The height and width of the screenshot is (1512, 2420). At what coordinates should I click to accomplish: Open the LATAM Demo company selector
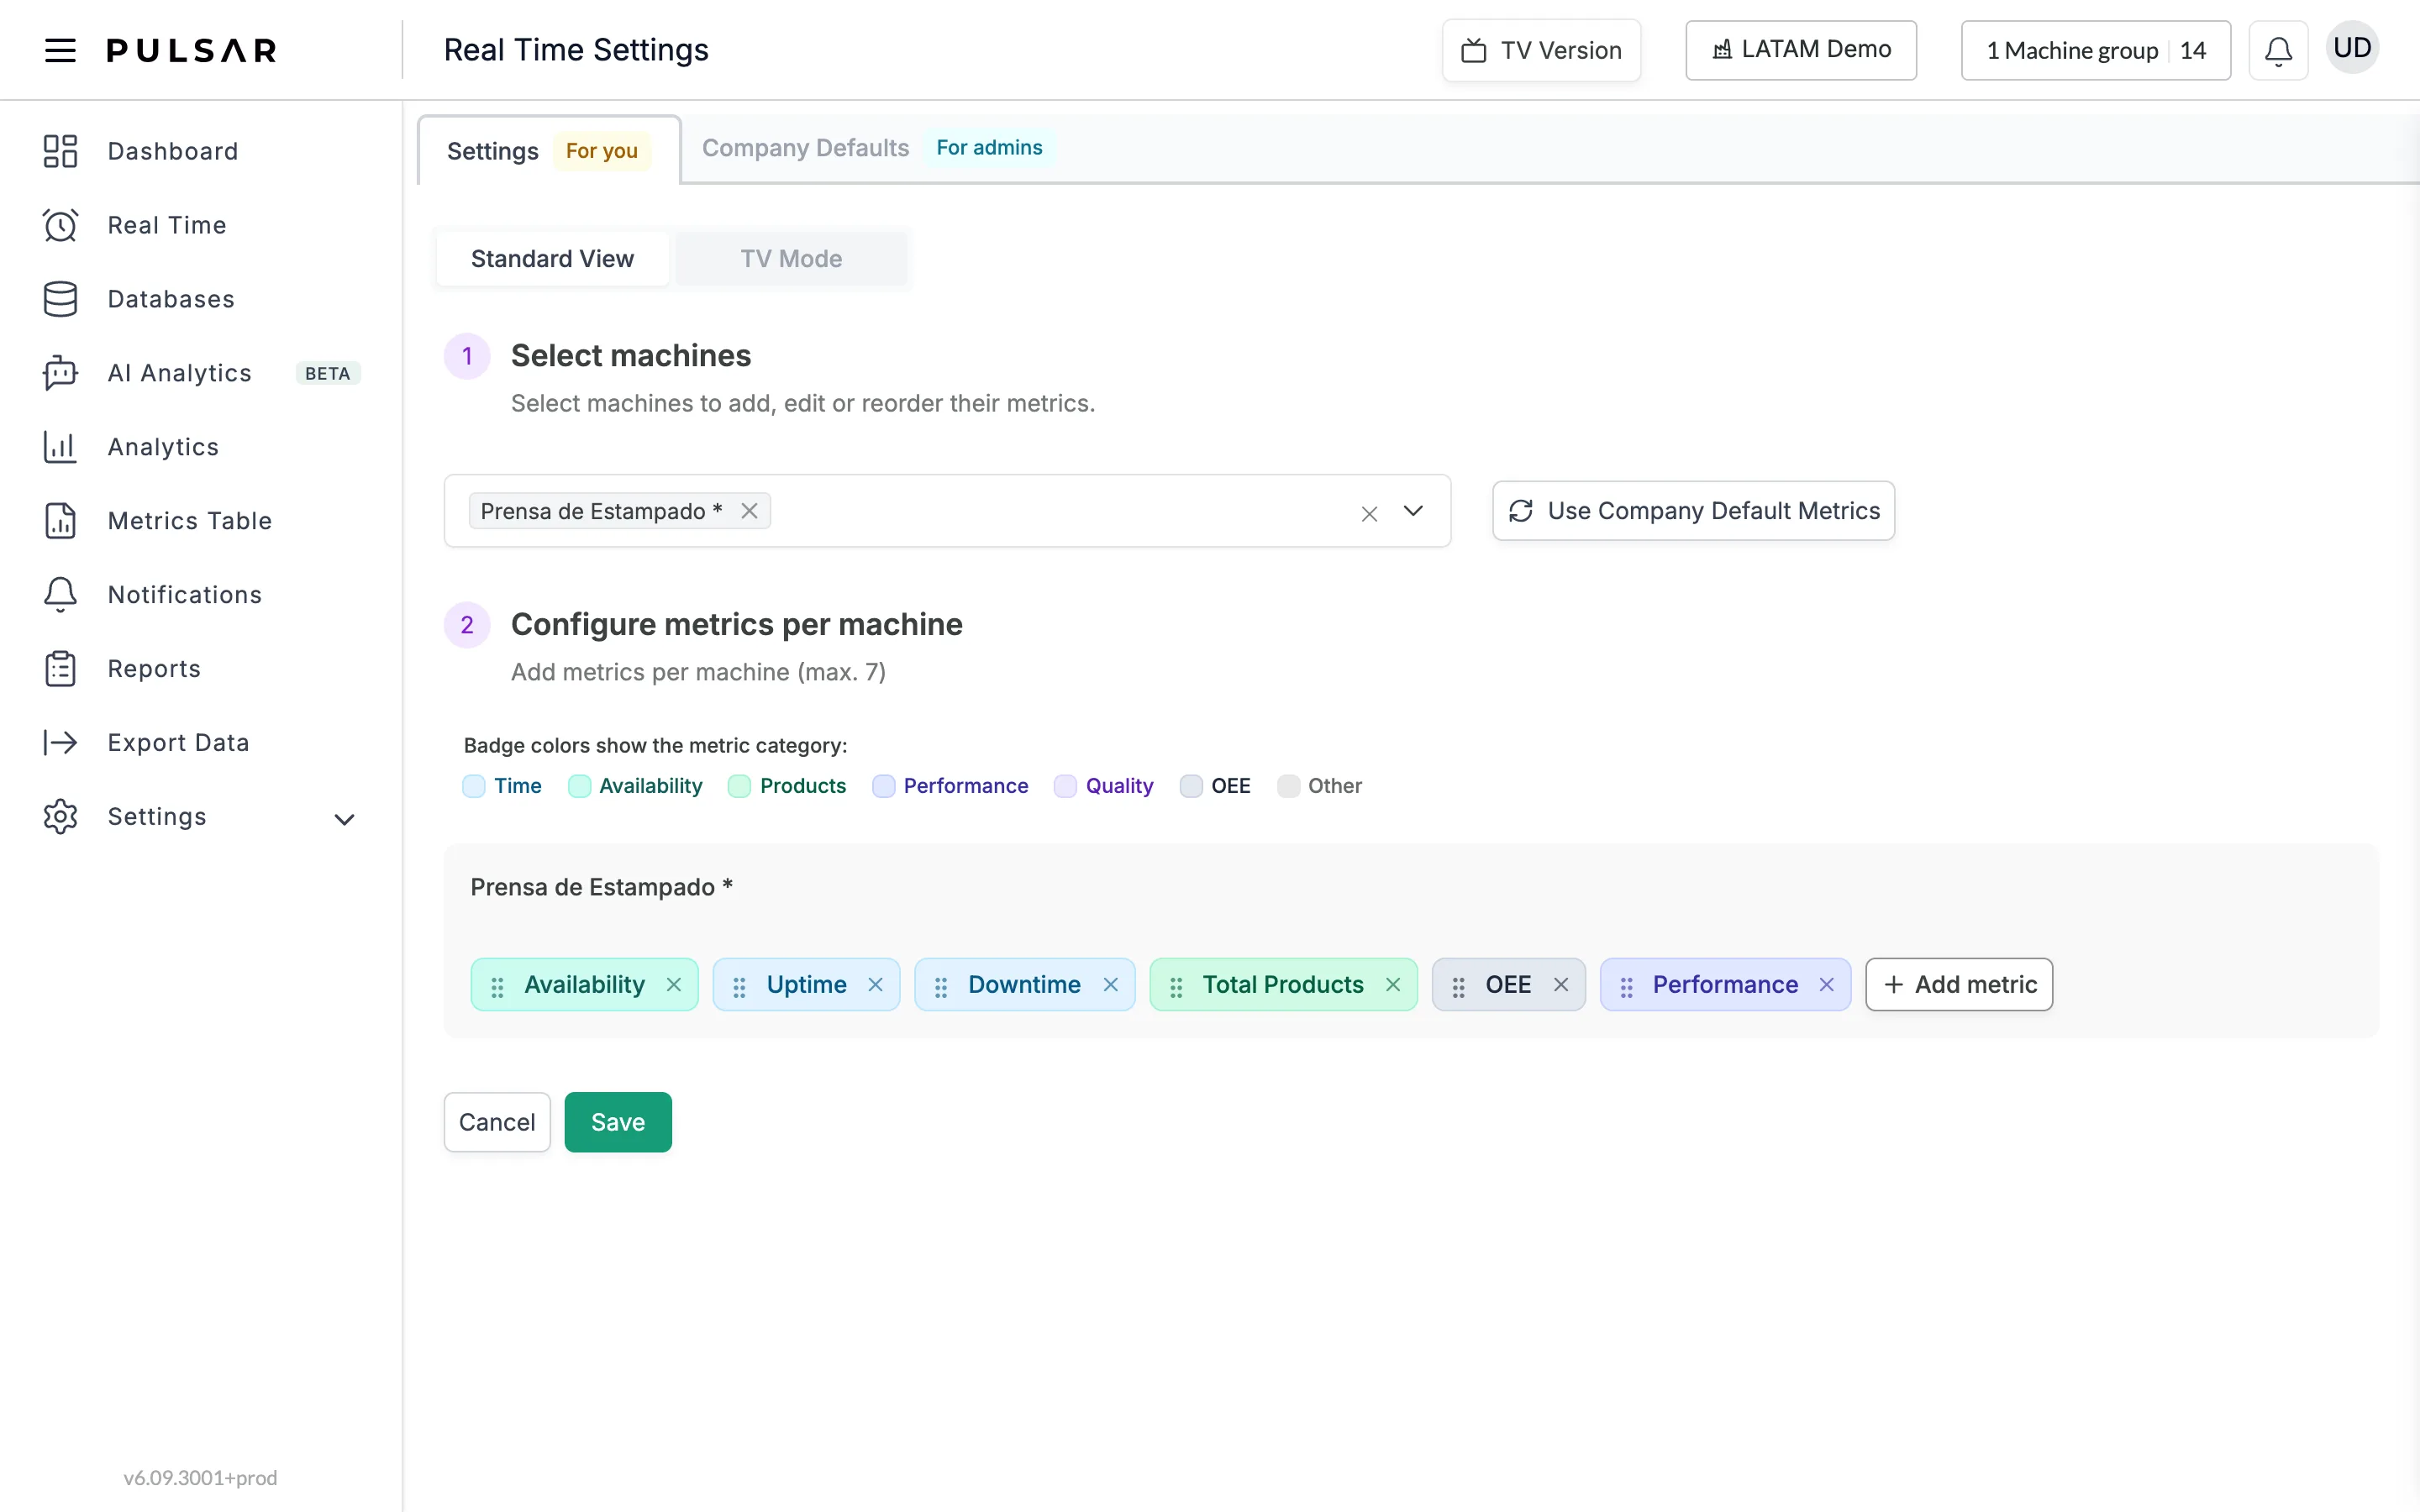[1800, 50]
